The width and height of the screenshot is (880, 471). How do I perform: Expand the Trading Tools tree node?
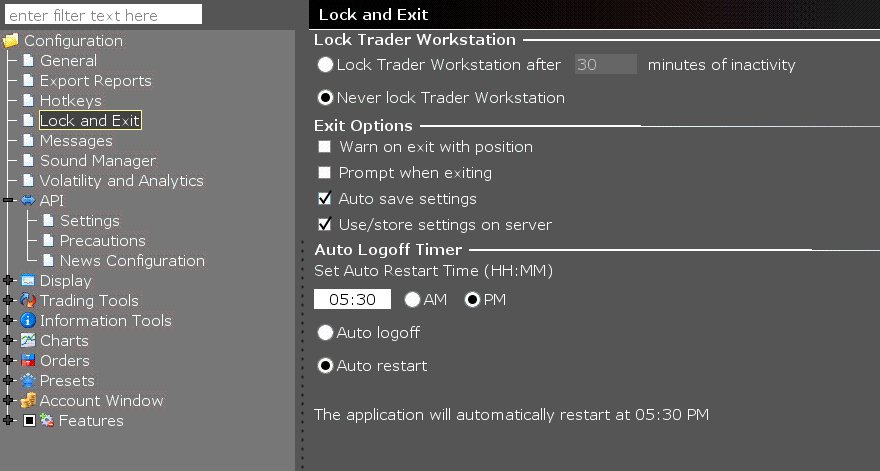pyautogui.click(x=8, y=300)
